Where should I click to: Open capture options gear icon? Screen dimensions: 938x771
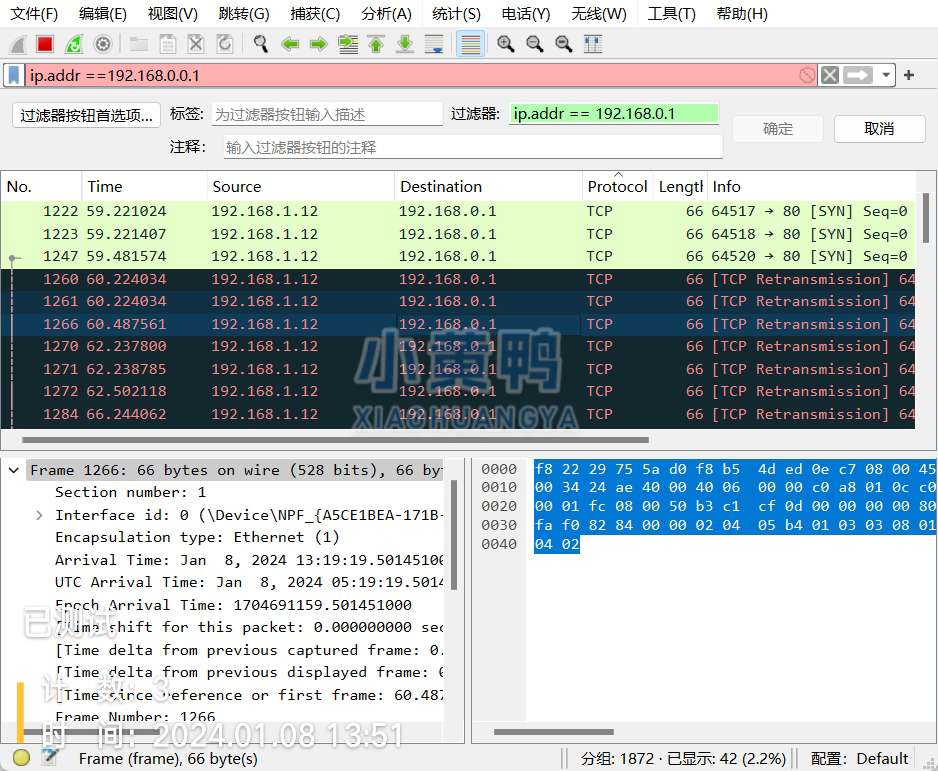[103, 44]
